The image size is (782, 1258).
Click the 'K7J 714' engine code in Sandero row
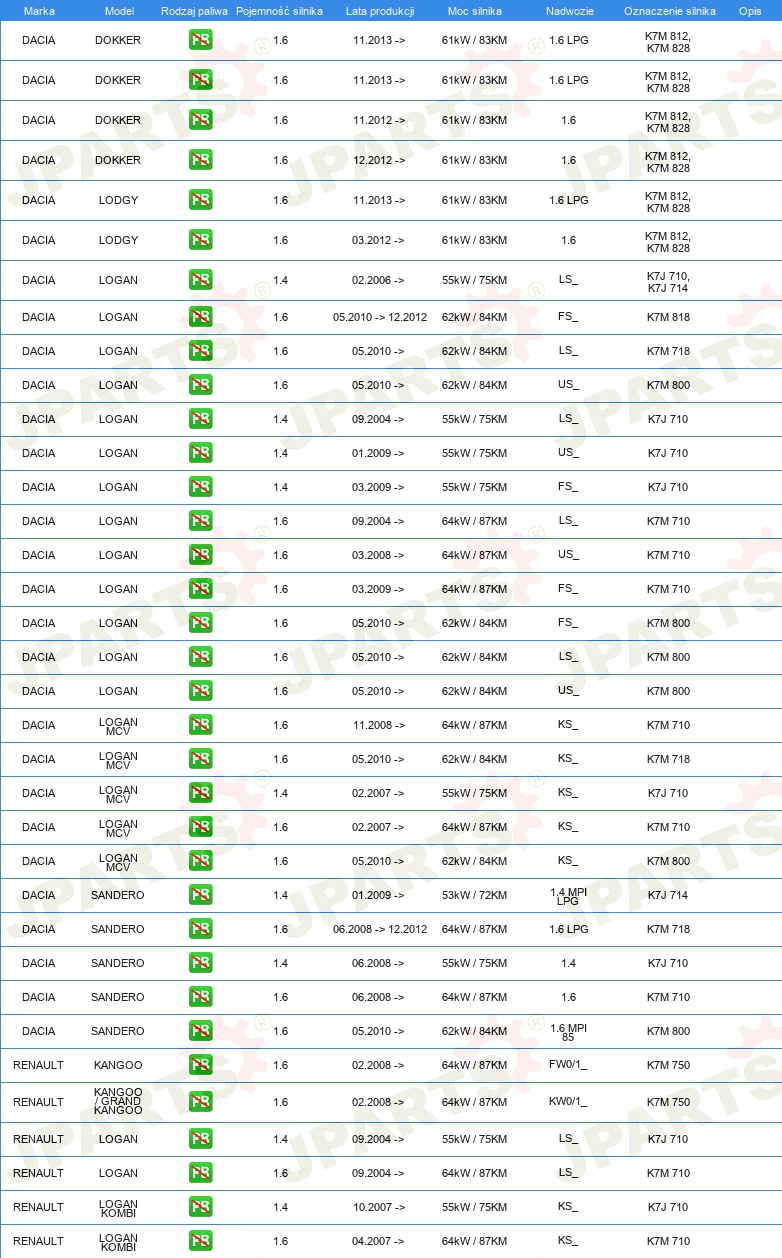coord(668,895)
